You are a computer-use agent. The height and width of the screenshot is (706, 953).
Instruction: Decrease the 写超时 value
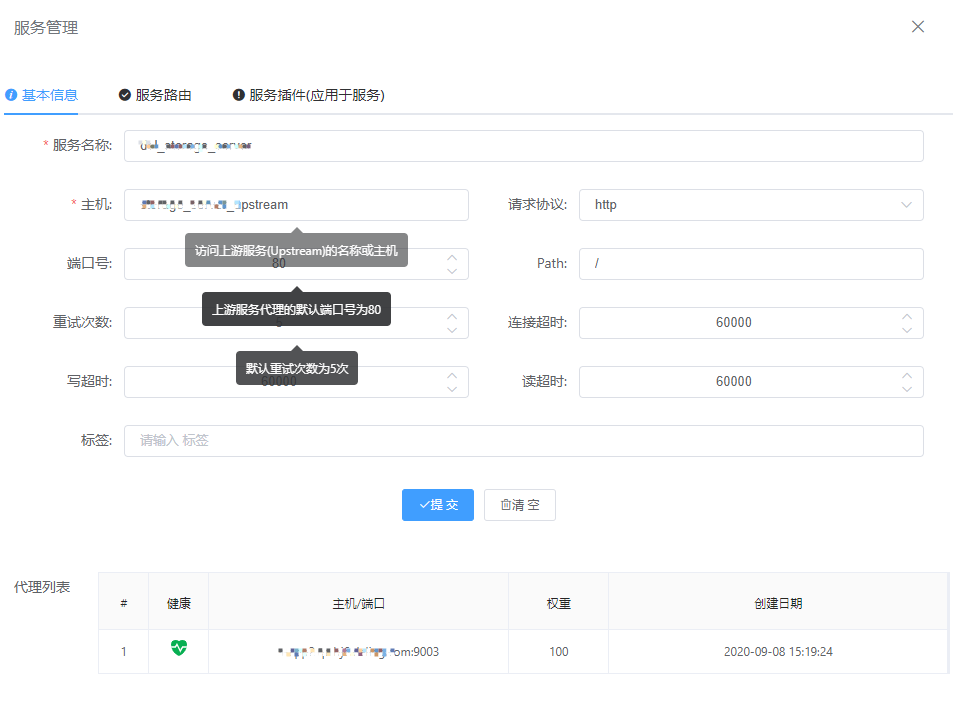click(452, 389)
